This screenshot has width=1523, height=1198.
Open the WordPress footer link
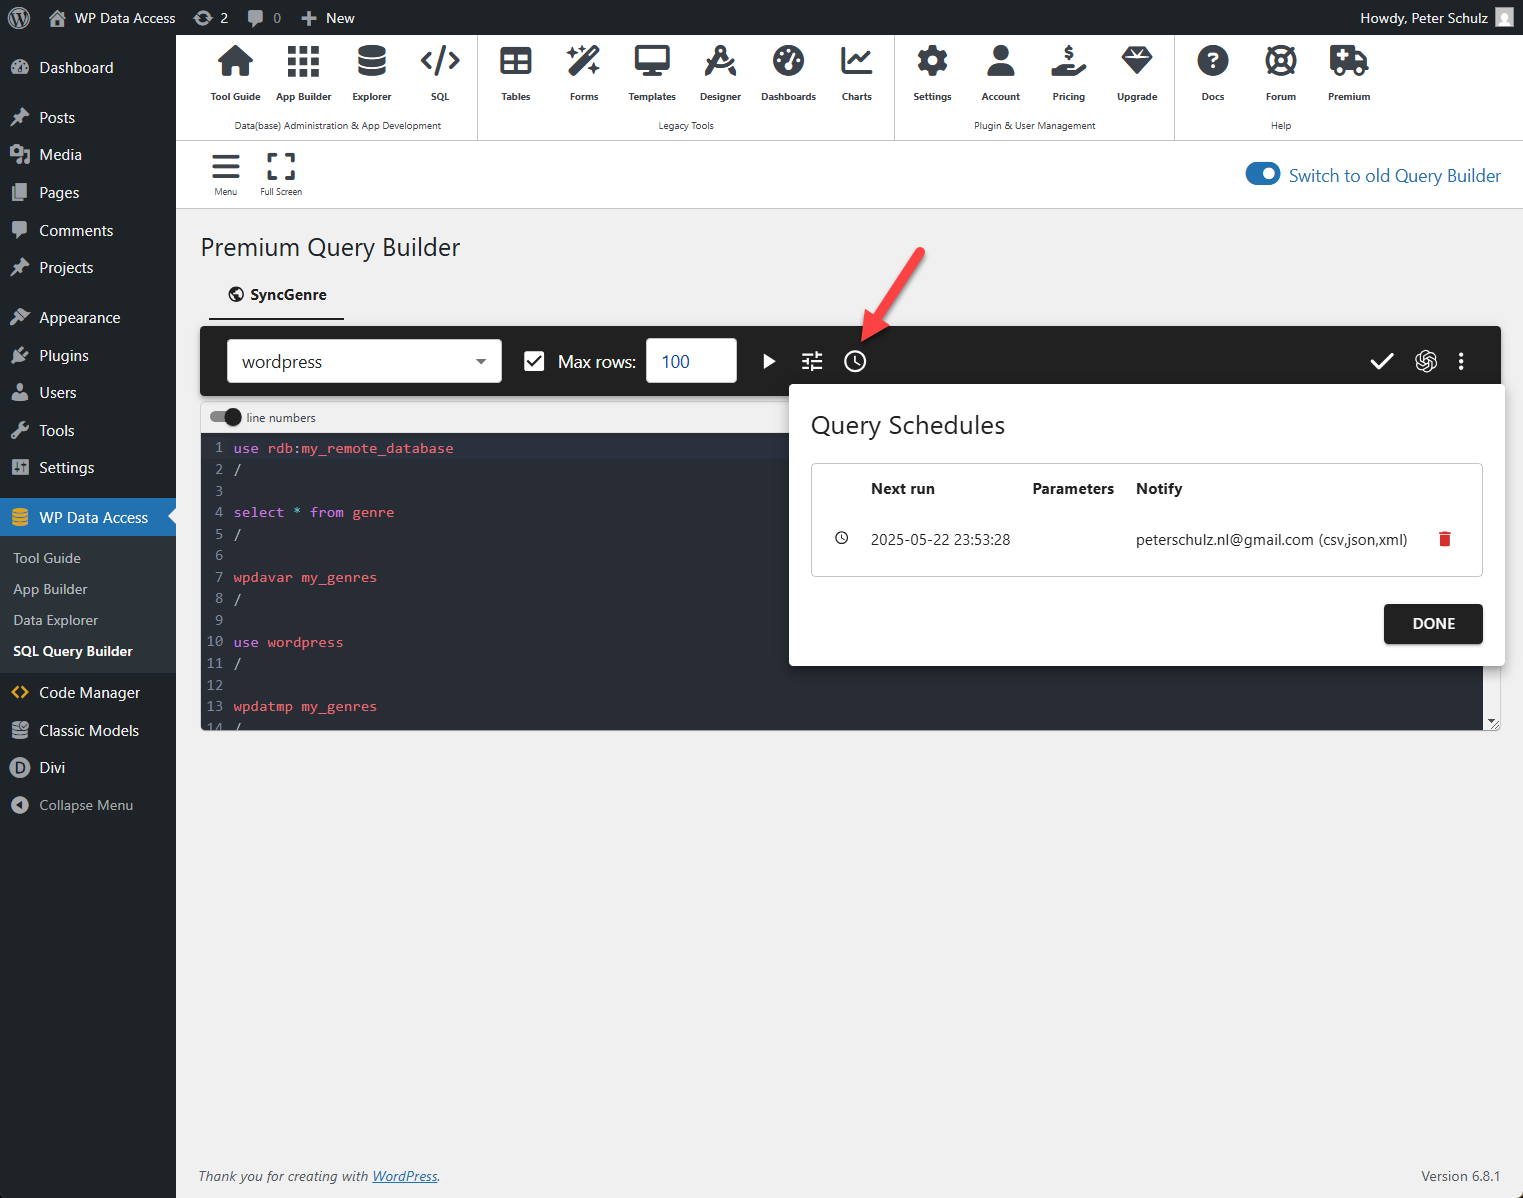pos(405,1176)
